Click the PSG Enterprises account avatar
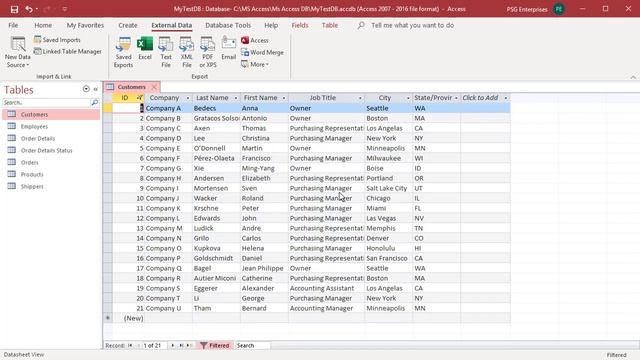Image resolution: width=640 pixels, height=360 pixels. [x=559, y=9]
